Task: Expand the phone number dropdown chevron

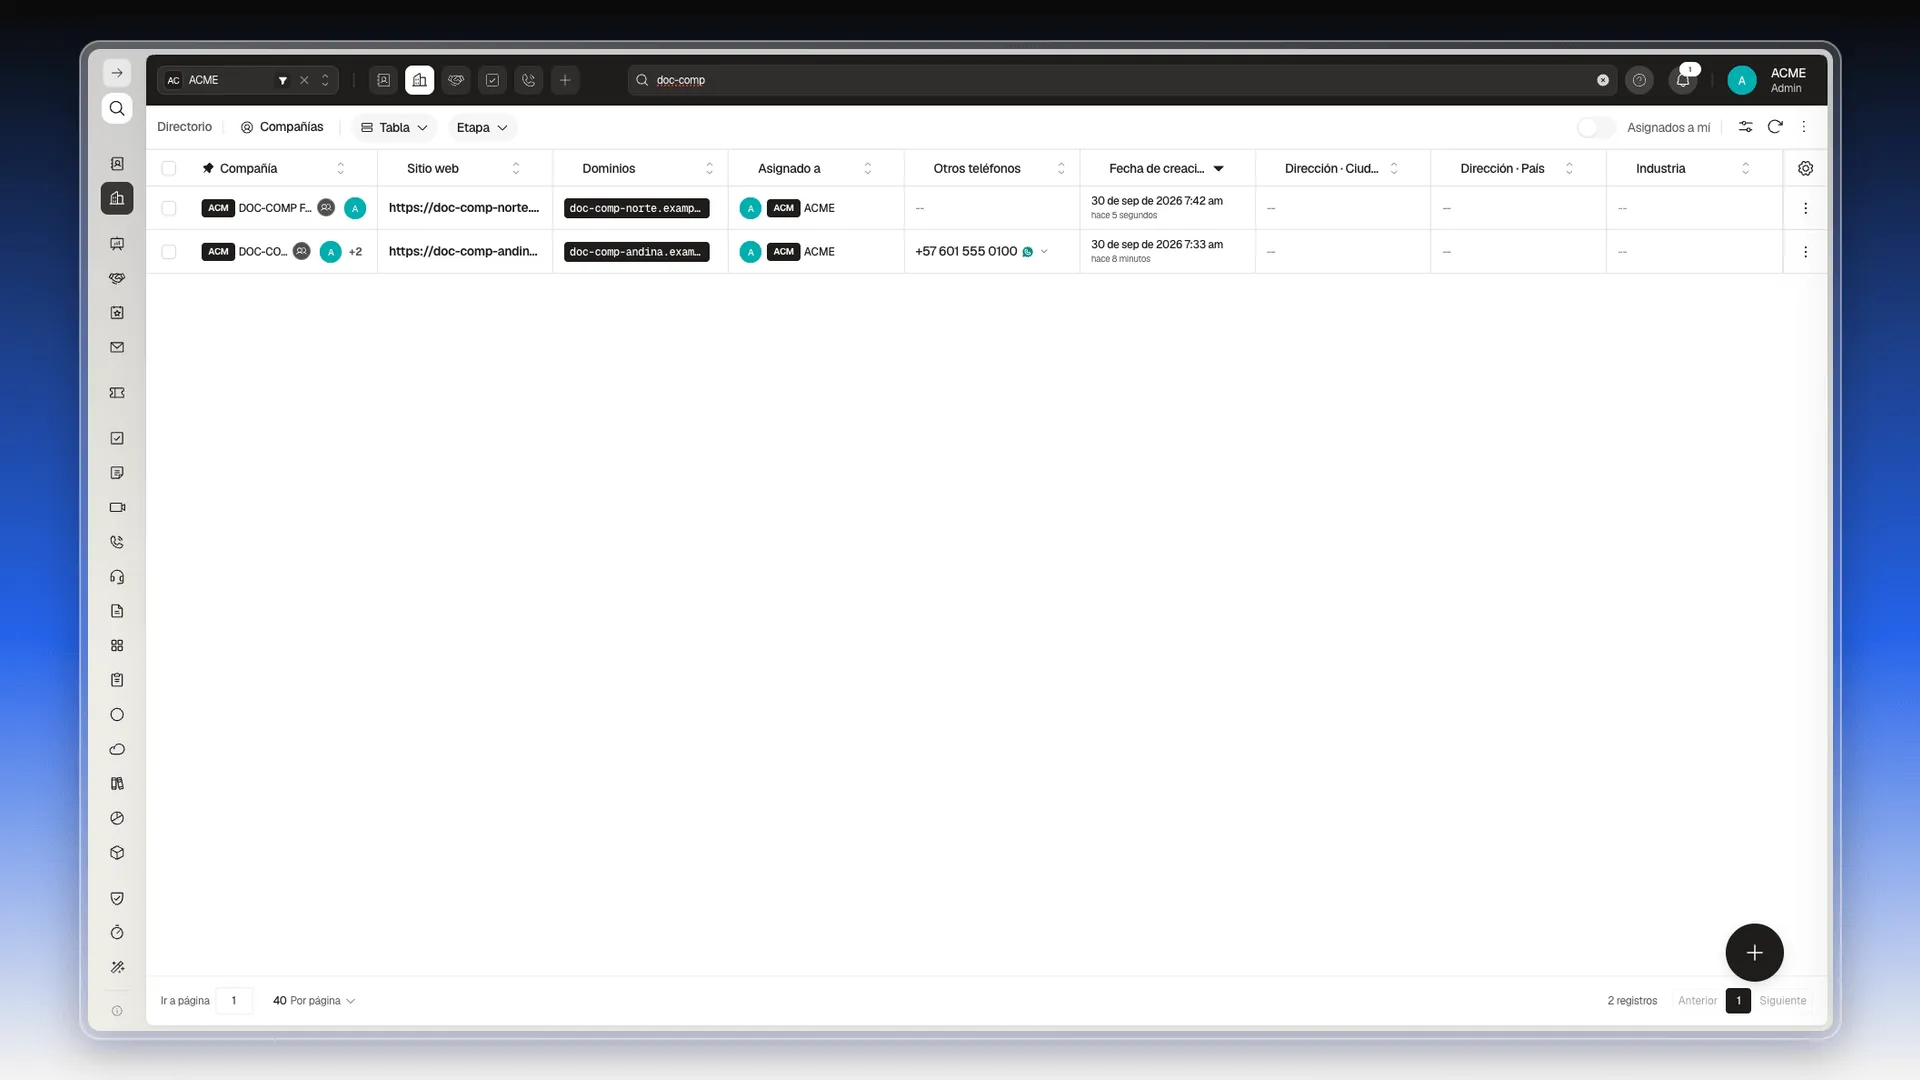Action: 1044,252
